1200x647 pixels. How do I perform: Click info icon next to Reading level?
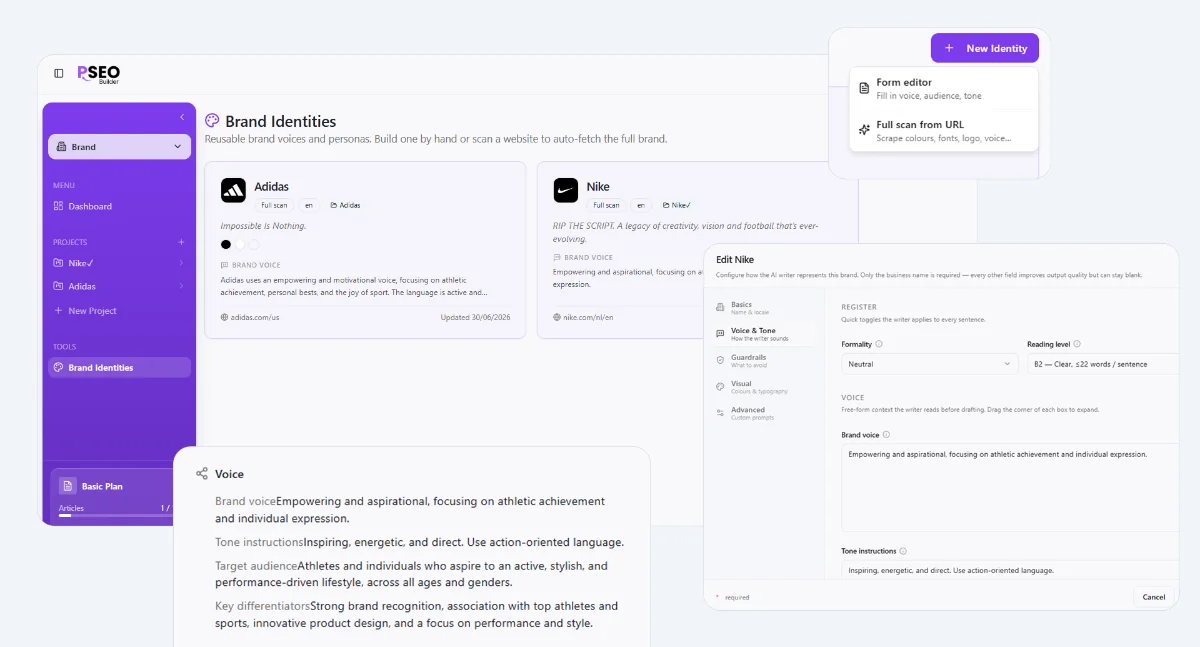(1077, 344)
